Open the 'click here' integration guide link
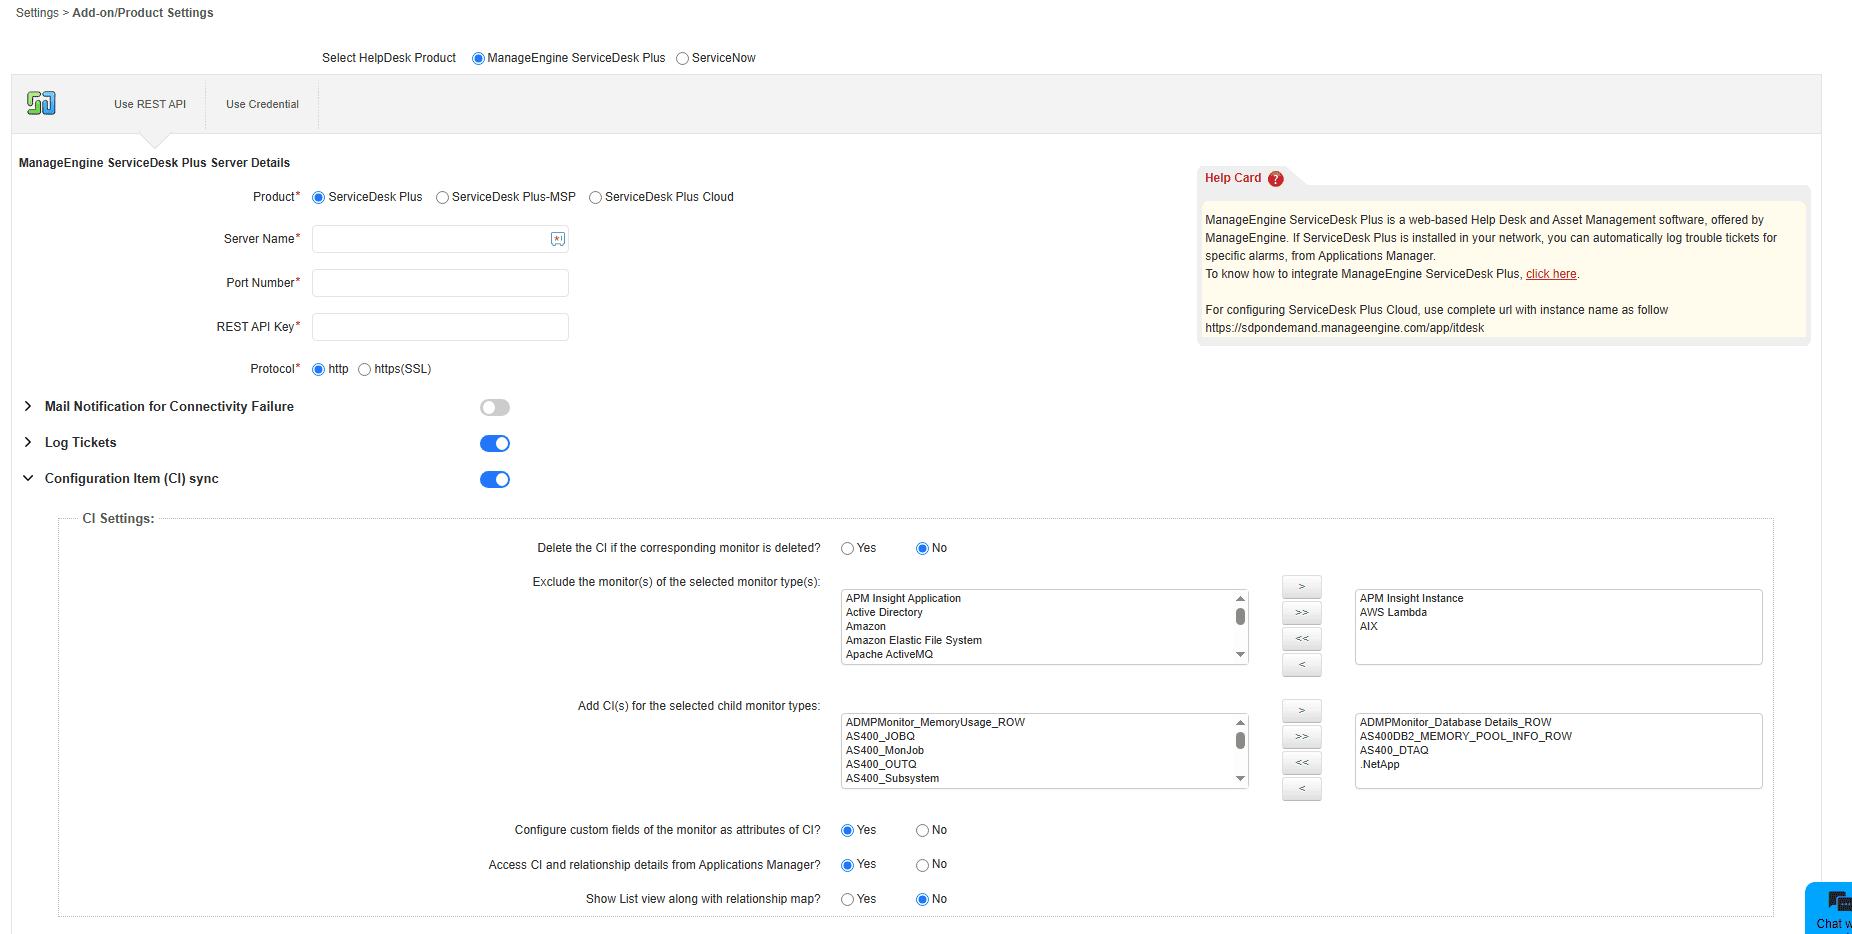Viewport: 1852px width, 934px height. coord(1550,273)
